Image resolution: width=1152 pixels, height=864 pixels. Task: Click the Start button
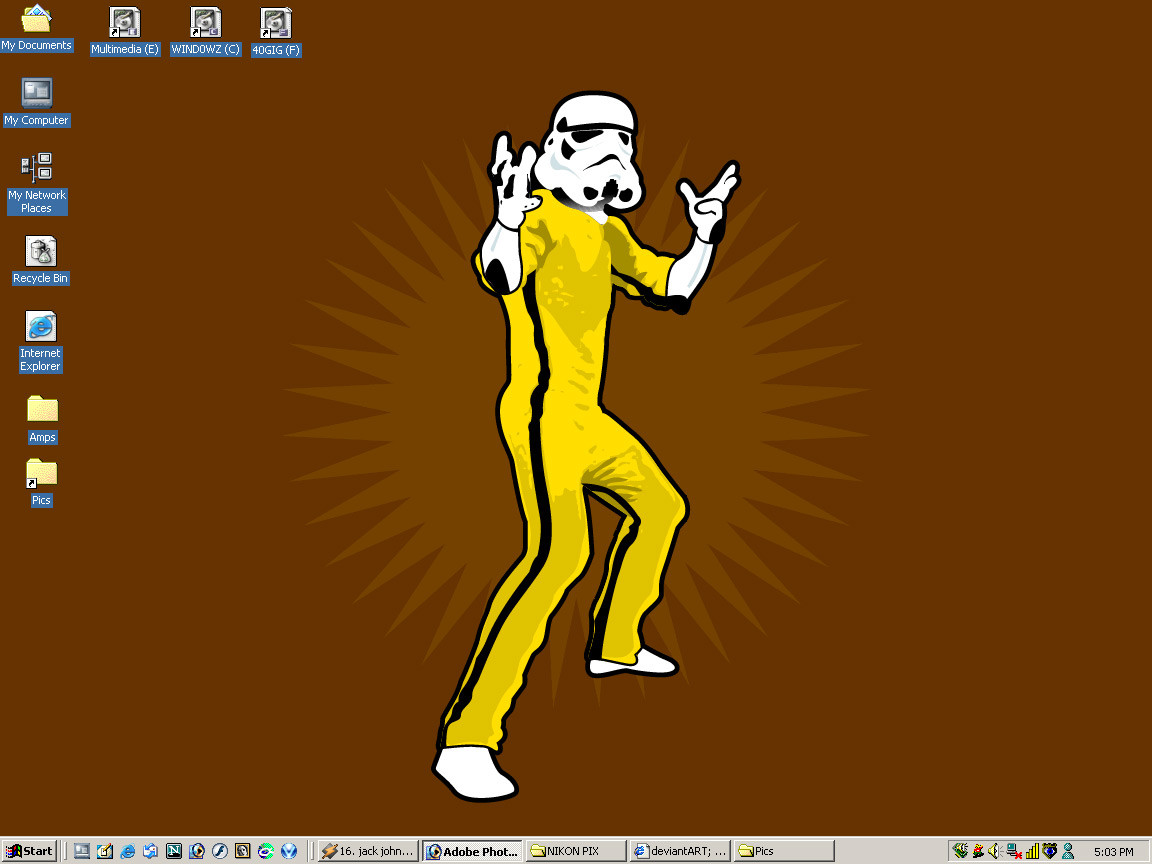pos(29,851)
